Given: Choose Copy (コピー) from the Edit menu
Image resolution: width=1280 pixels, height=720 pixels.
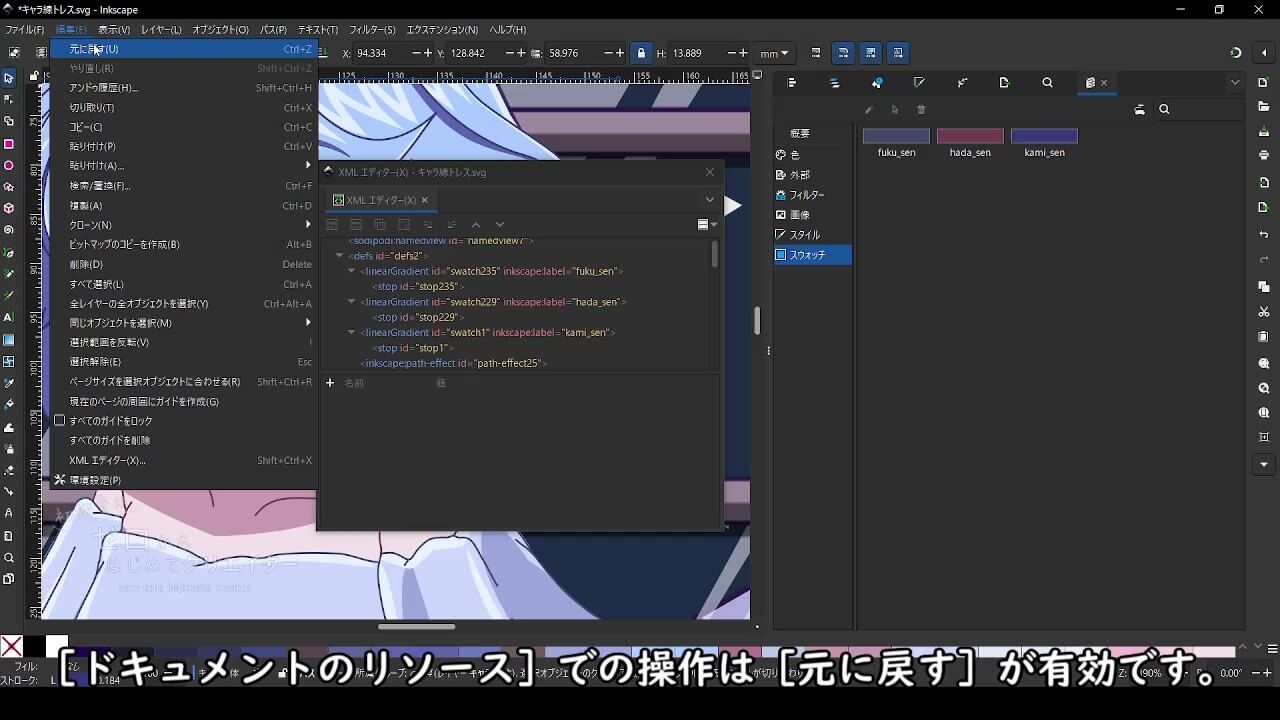Looking at the screenshot, I should [x=183, y=127].
